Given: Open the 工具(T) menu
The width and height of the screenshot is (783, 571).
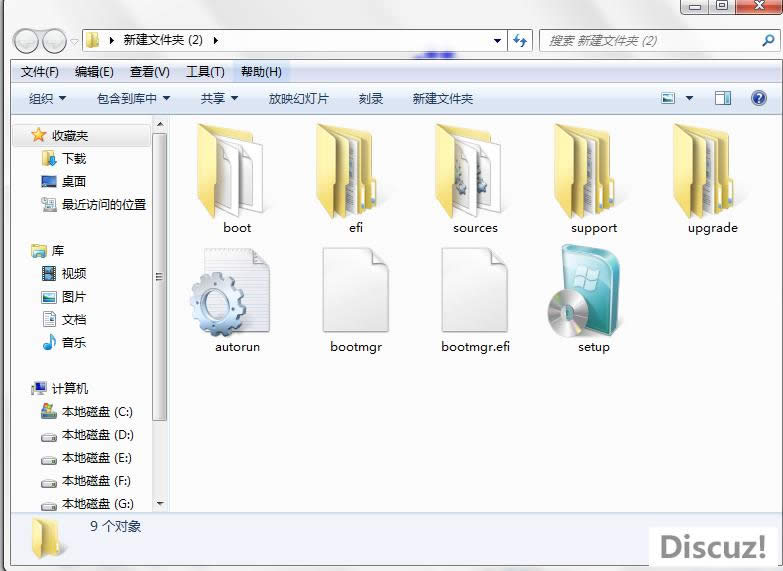Looking at the screenshot, I should 205,72.
